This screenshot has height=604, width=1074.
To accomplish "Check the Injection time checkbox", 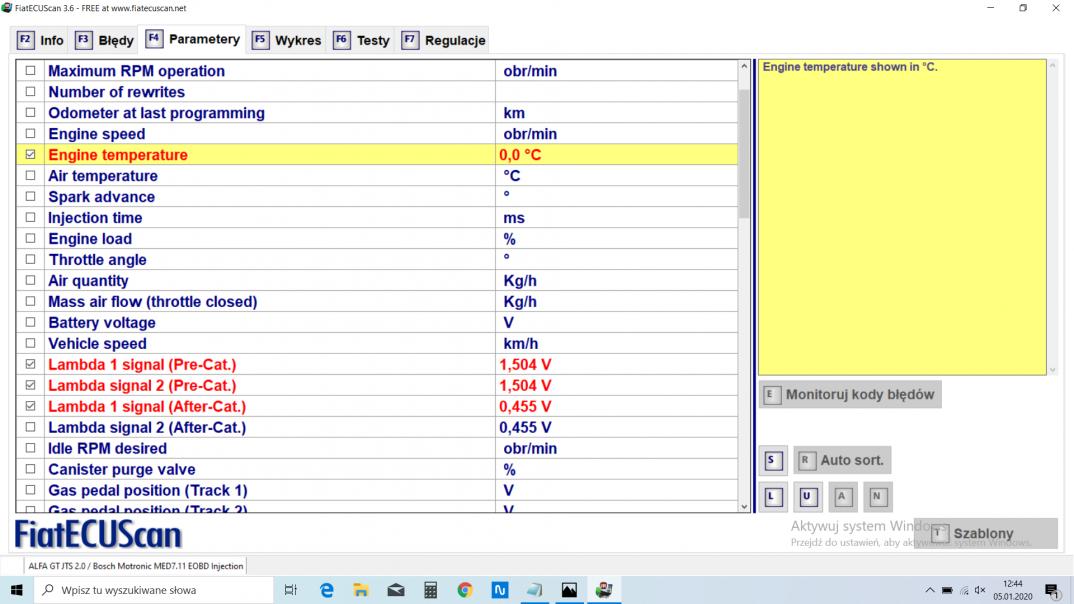I will [30, 217].
